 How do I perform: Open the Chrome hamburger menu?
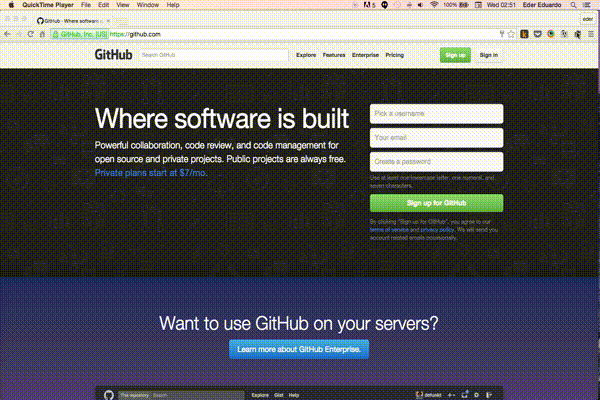[591, 34]
